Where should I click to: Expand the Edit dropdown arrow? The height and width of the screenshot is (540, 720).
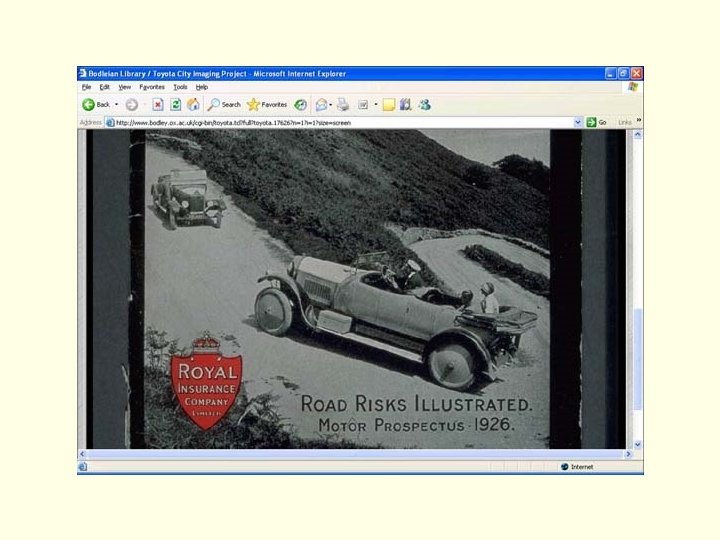376,105
